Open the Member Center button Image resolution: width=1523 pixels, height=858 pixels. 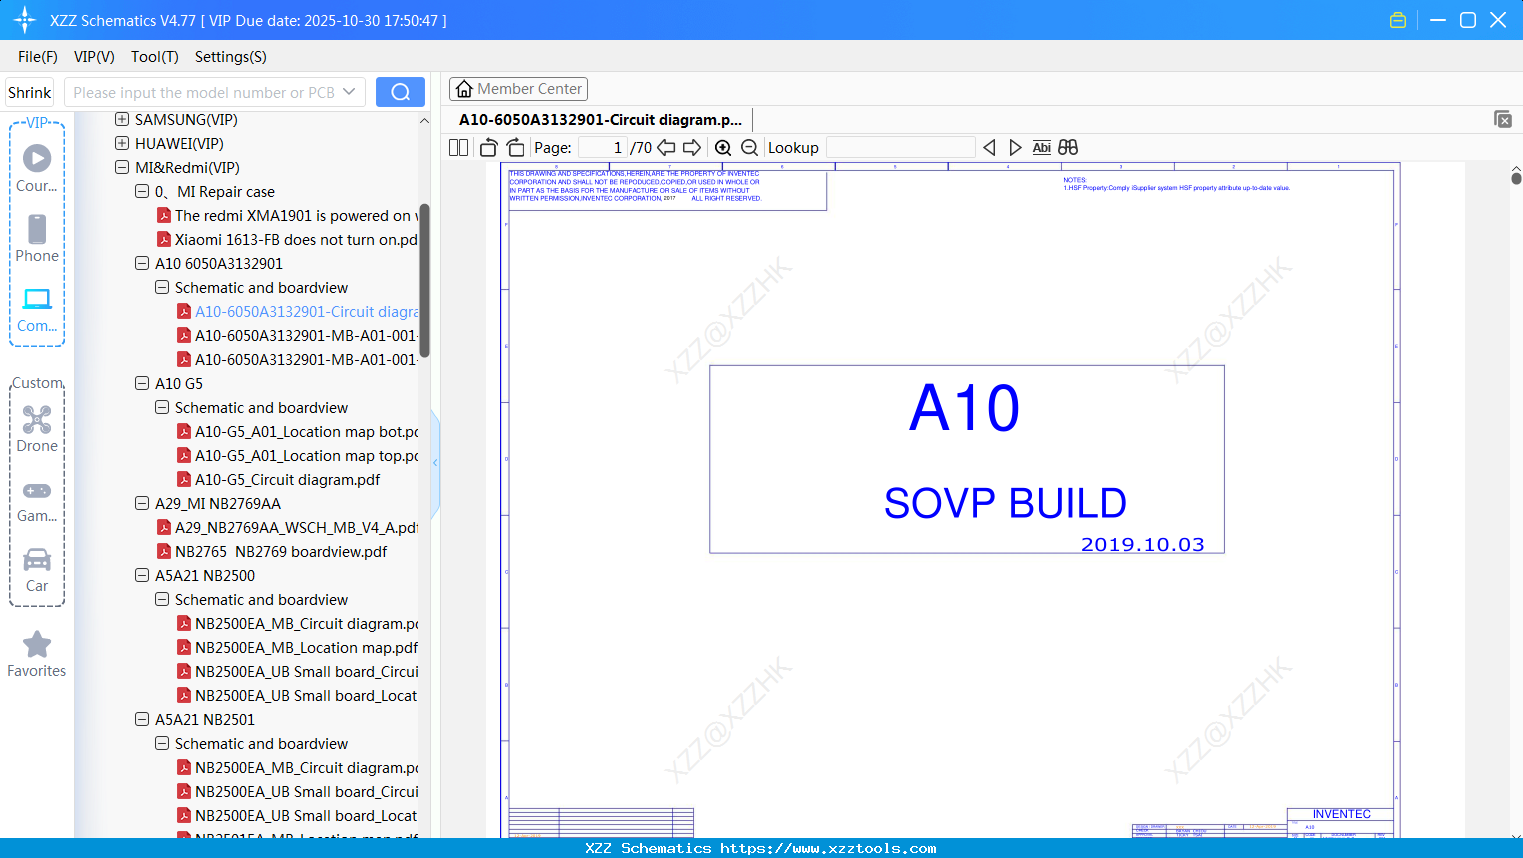coord(518,89)
